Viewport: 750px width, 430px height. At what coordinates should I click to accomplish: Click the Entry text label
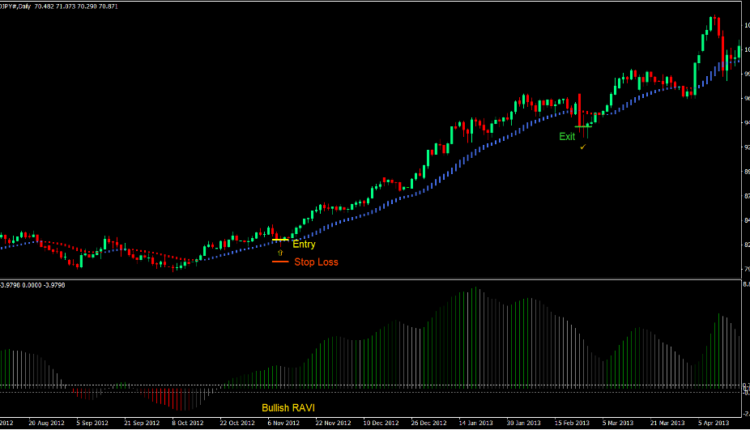pos(304,244)
